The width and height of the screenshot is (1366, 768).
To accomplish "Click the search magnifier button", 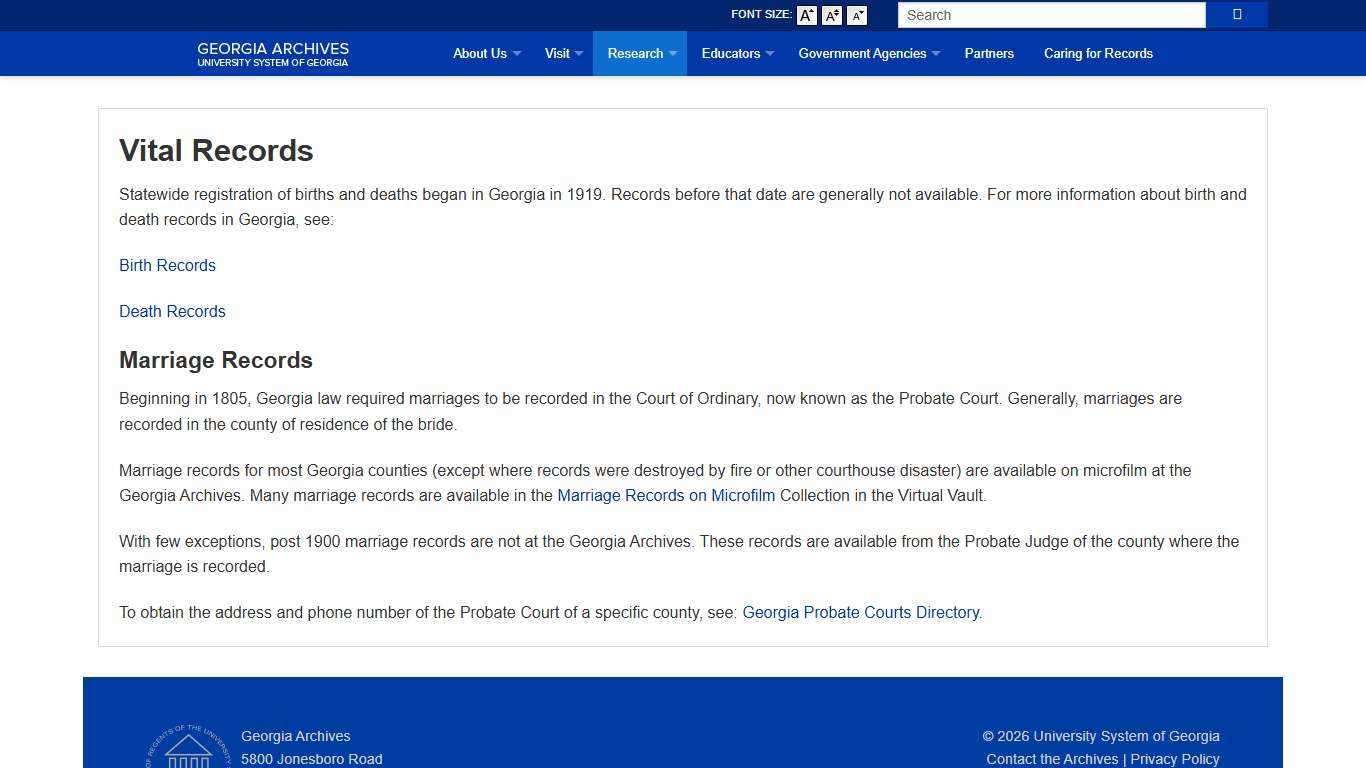I will click(x=1236, y=15).
